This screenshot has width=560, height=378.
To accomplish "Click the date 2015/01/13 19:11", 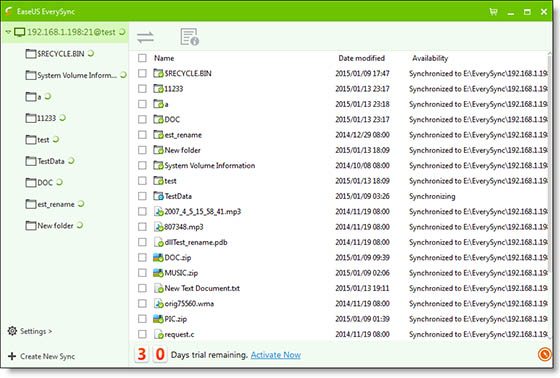I will (362, 288).
